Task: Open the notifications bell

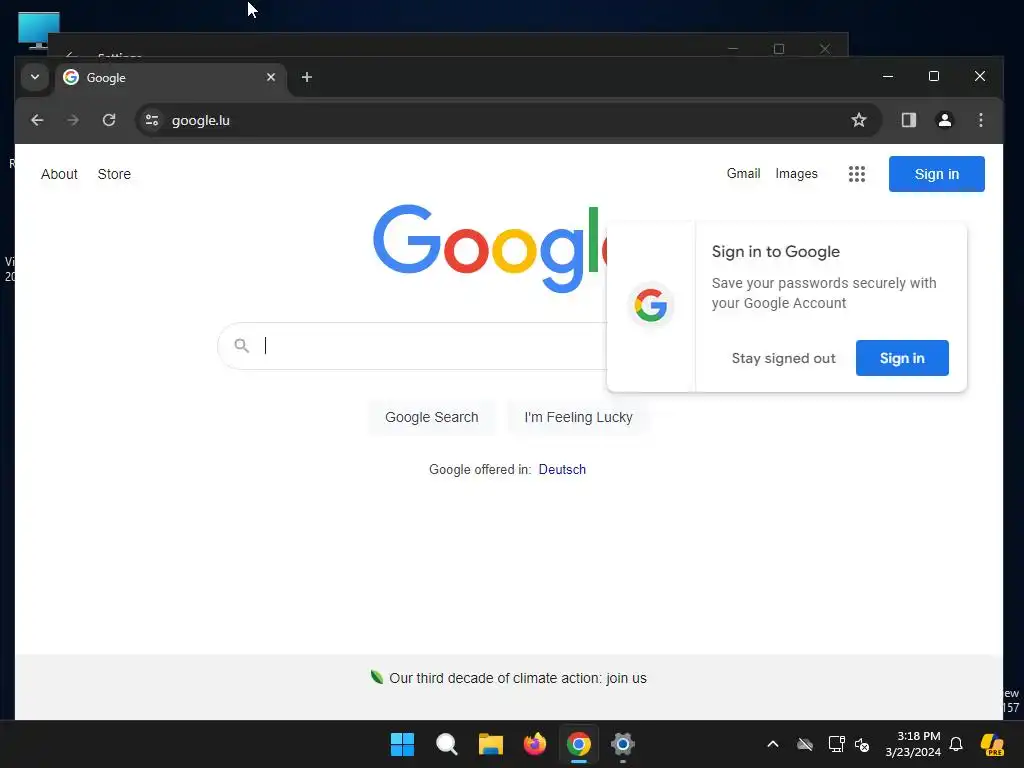Action: coord(956,744)
